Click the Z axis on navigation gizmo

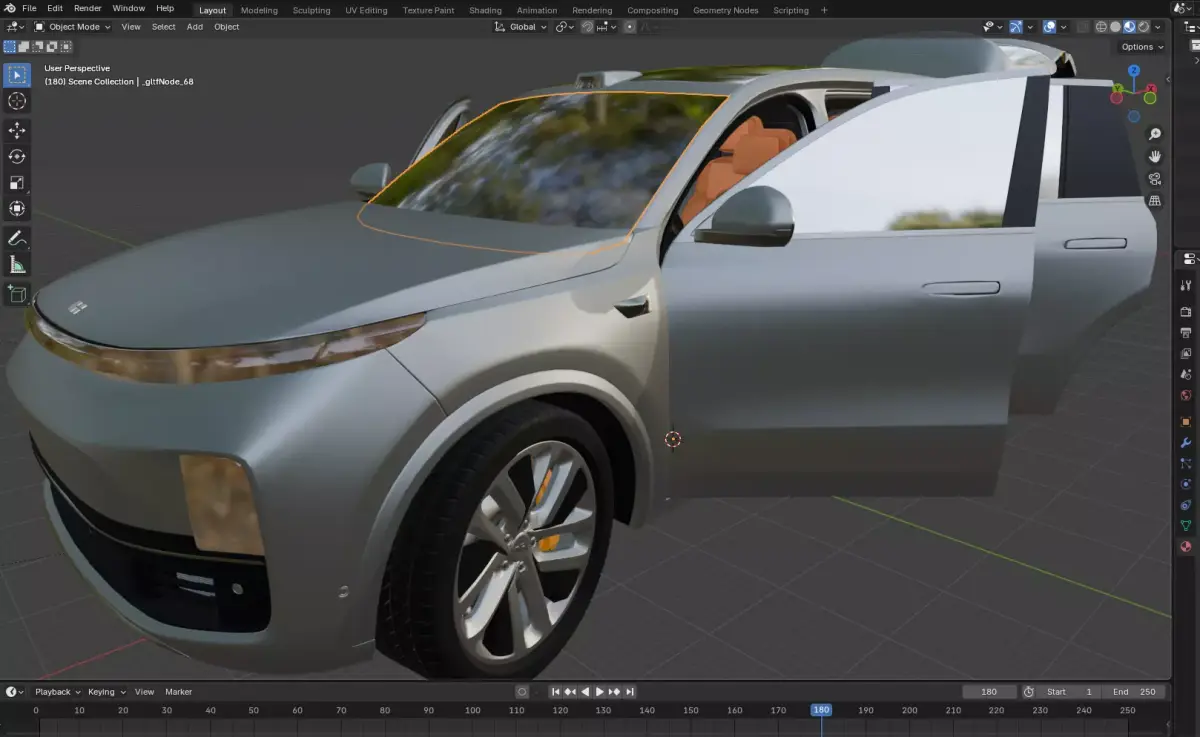pyautogui.click(x=1134, y=71)
